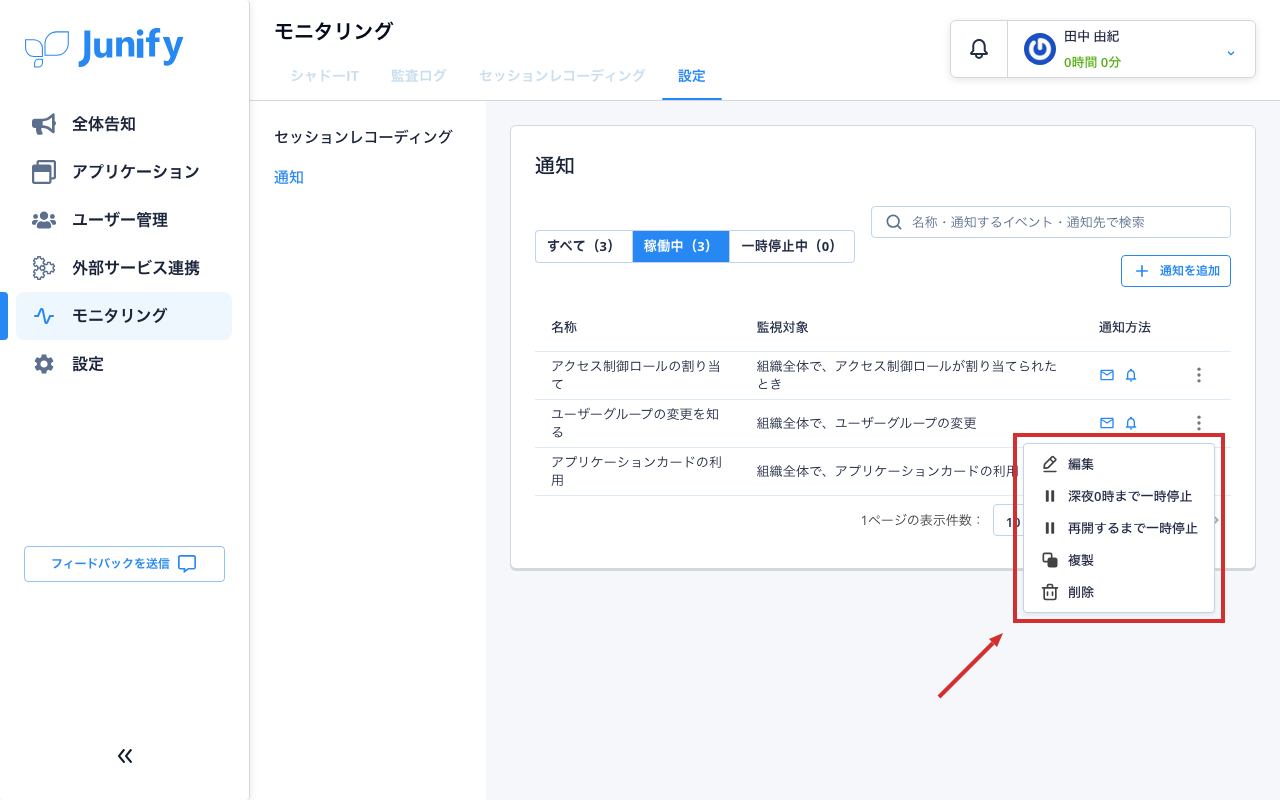Open 全体告知 megaphone icon in sidebar
This screenshot has width=1280, height=800.
[x=43, y=124]
